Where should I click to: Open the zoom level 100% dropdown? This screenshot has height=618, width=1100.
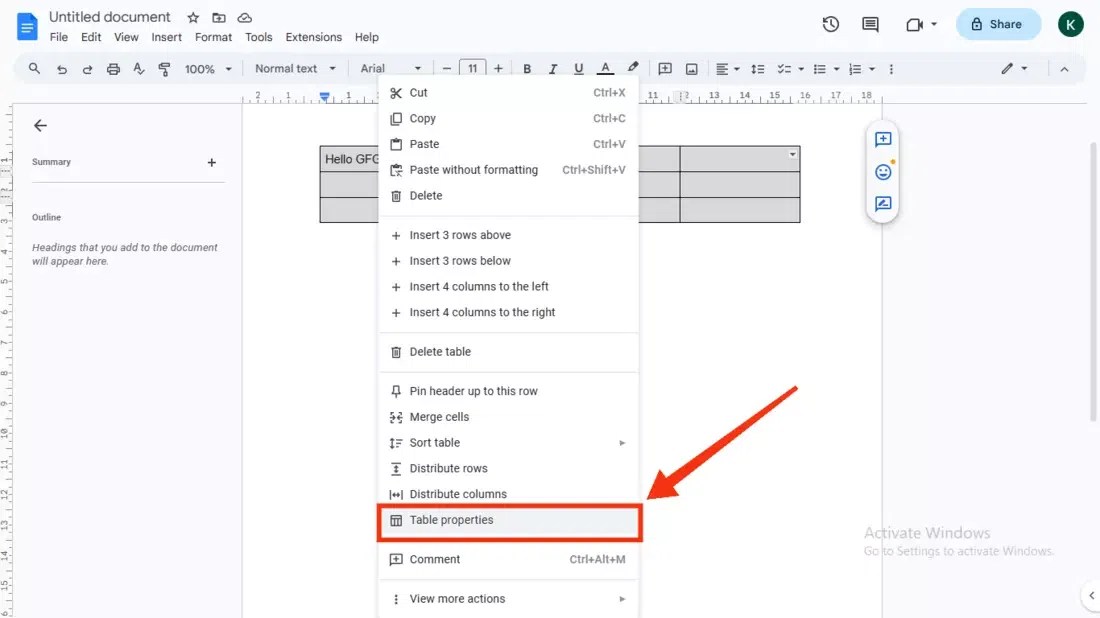pos(207,68)
